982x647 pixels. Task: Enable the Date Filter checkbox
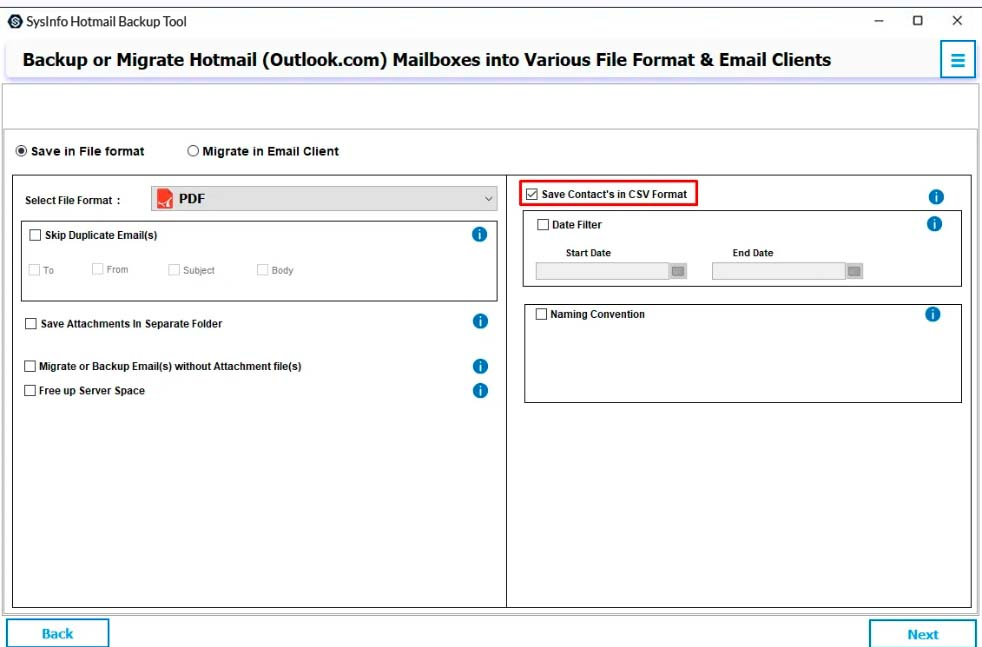(x=543, y=224)
